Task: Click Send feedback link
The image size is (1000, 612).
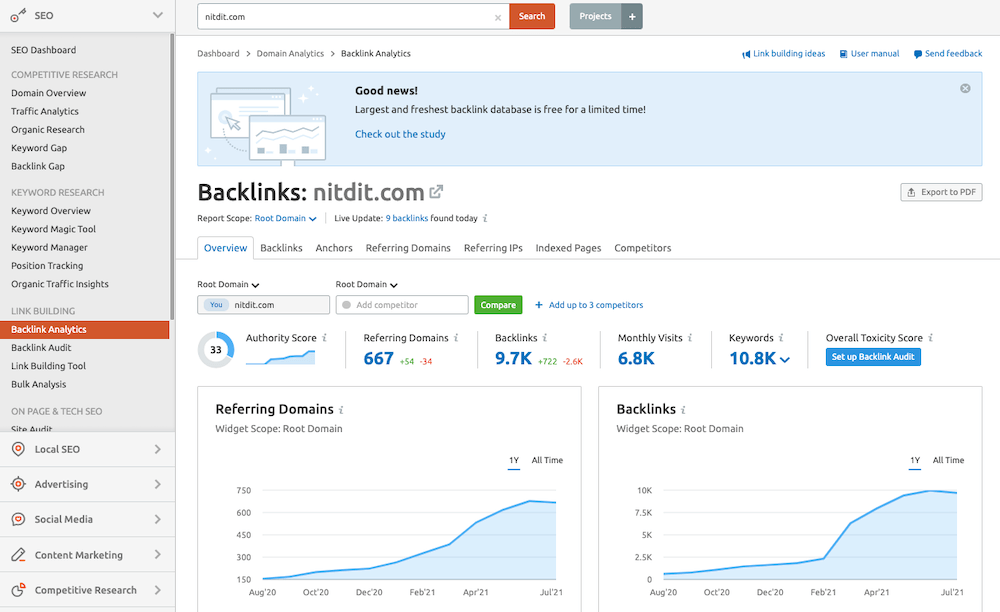Action: (948, 54)
